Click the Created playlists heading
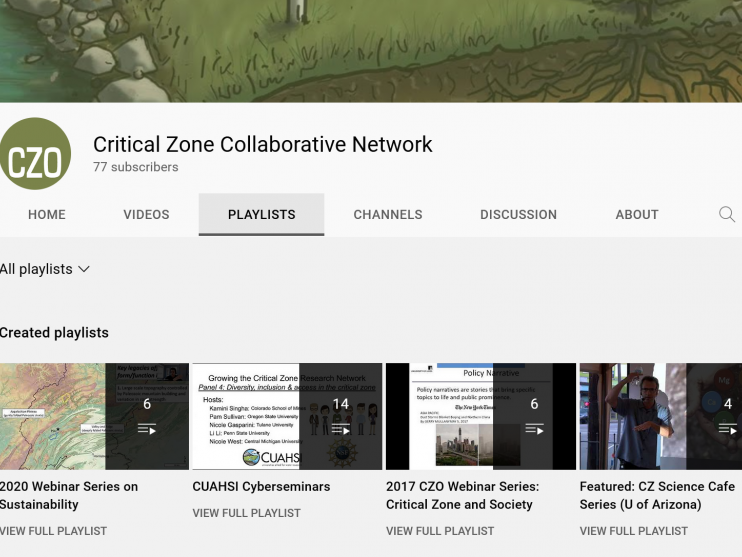 tap(54, 333)
